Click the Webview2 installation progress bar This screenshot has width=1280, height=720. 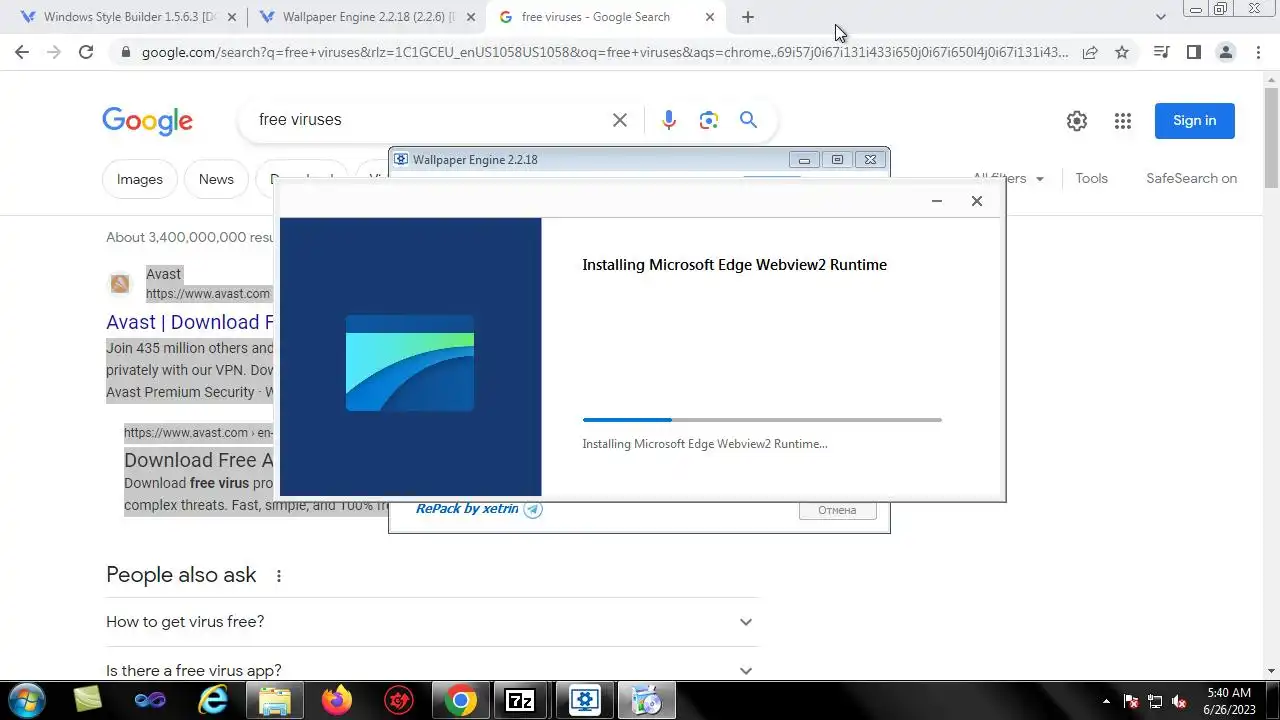click(x=762, y=420)
